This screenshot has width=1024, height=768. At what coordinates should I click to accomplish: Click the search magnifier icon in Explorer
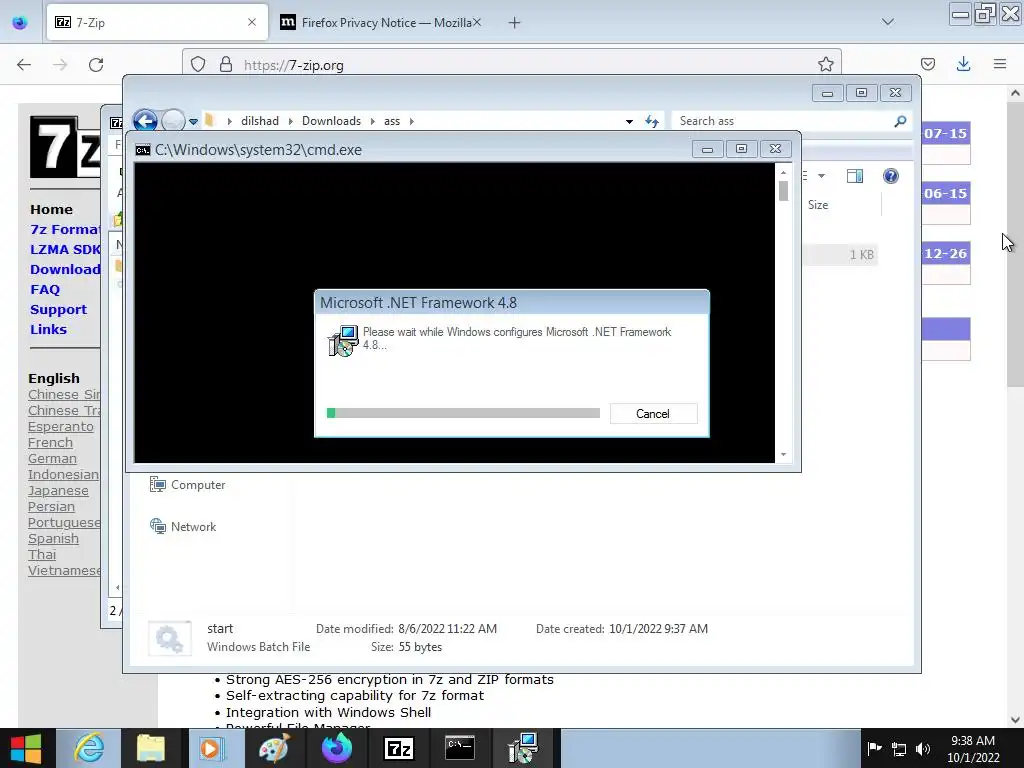click(900, 121)
